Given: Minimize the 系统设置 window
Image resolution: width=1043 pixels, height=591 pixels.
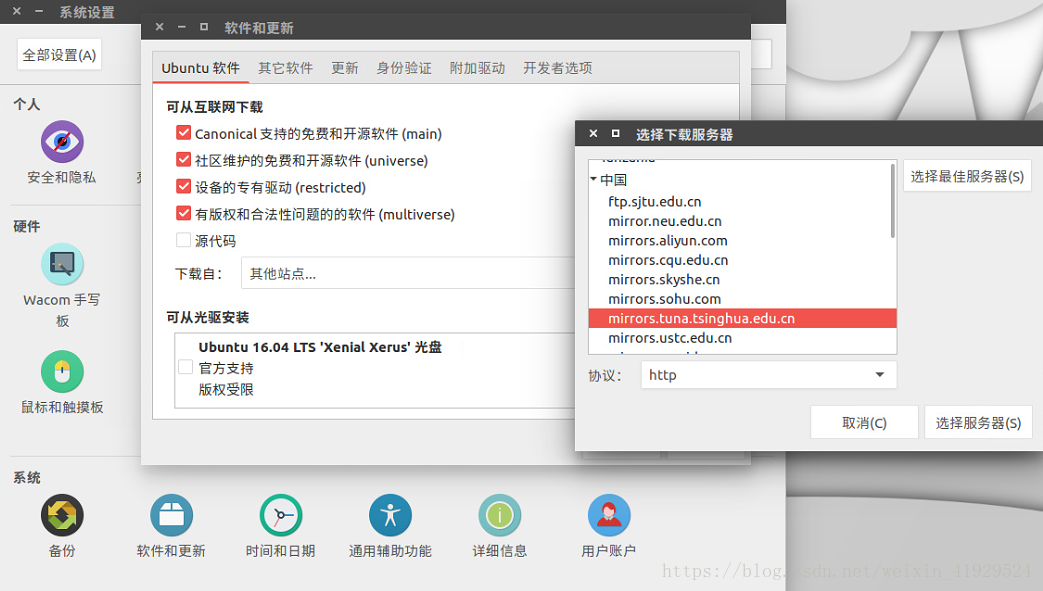Looking at the screenshot, I should coord(39,11).
